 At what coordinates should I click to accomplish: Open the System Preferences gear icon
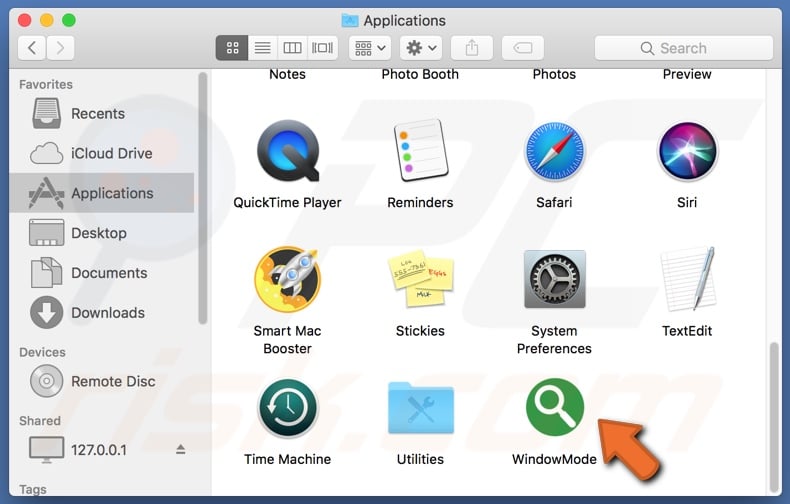(555, 279)
